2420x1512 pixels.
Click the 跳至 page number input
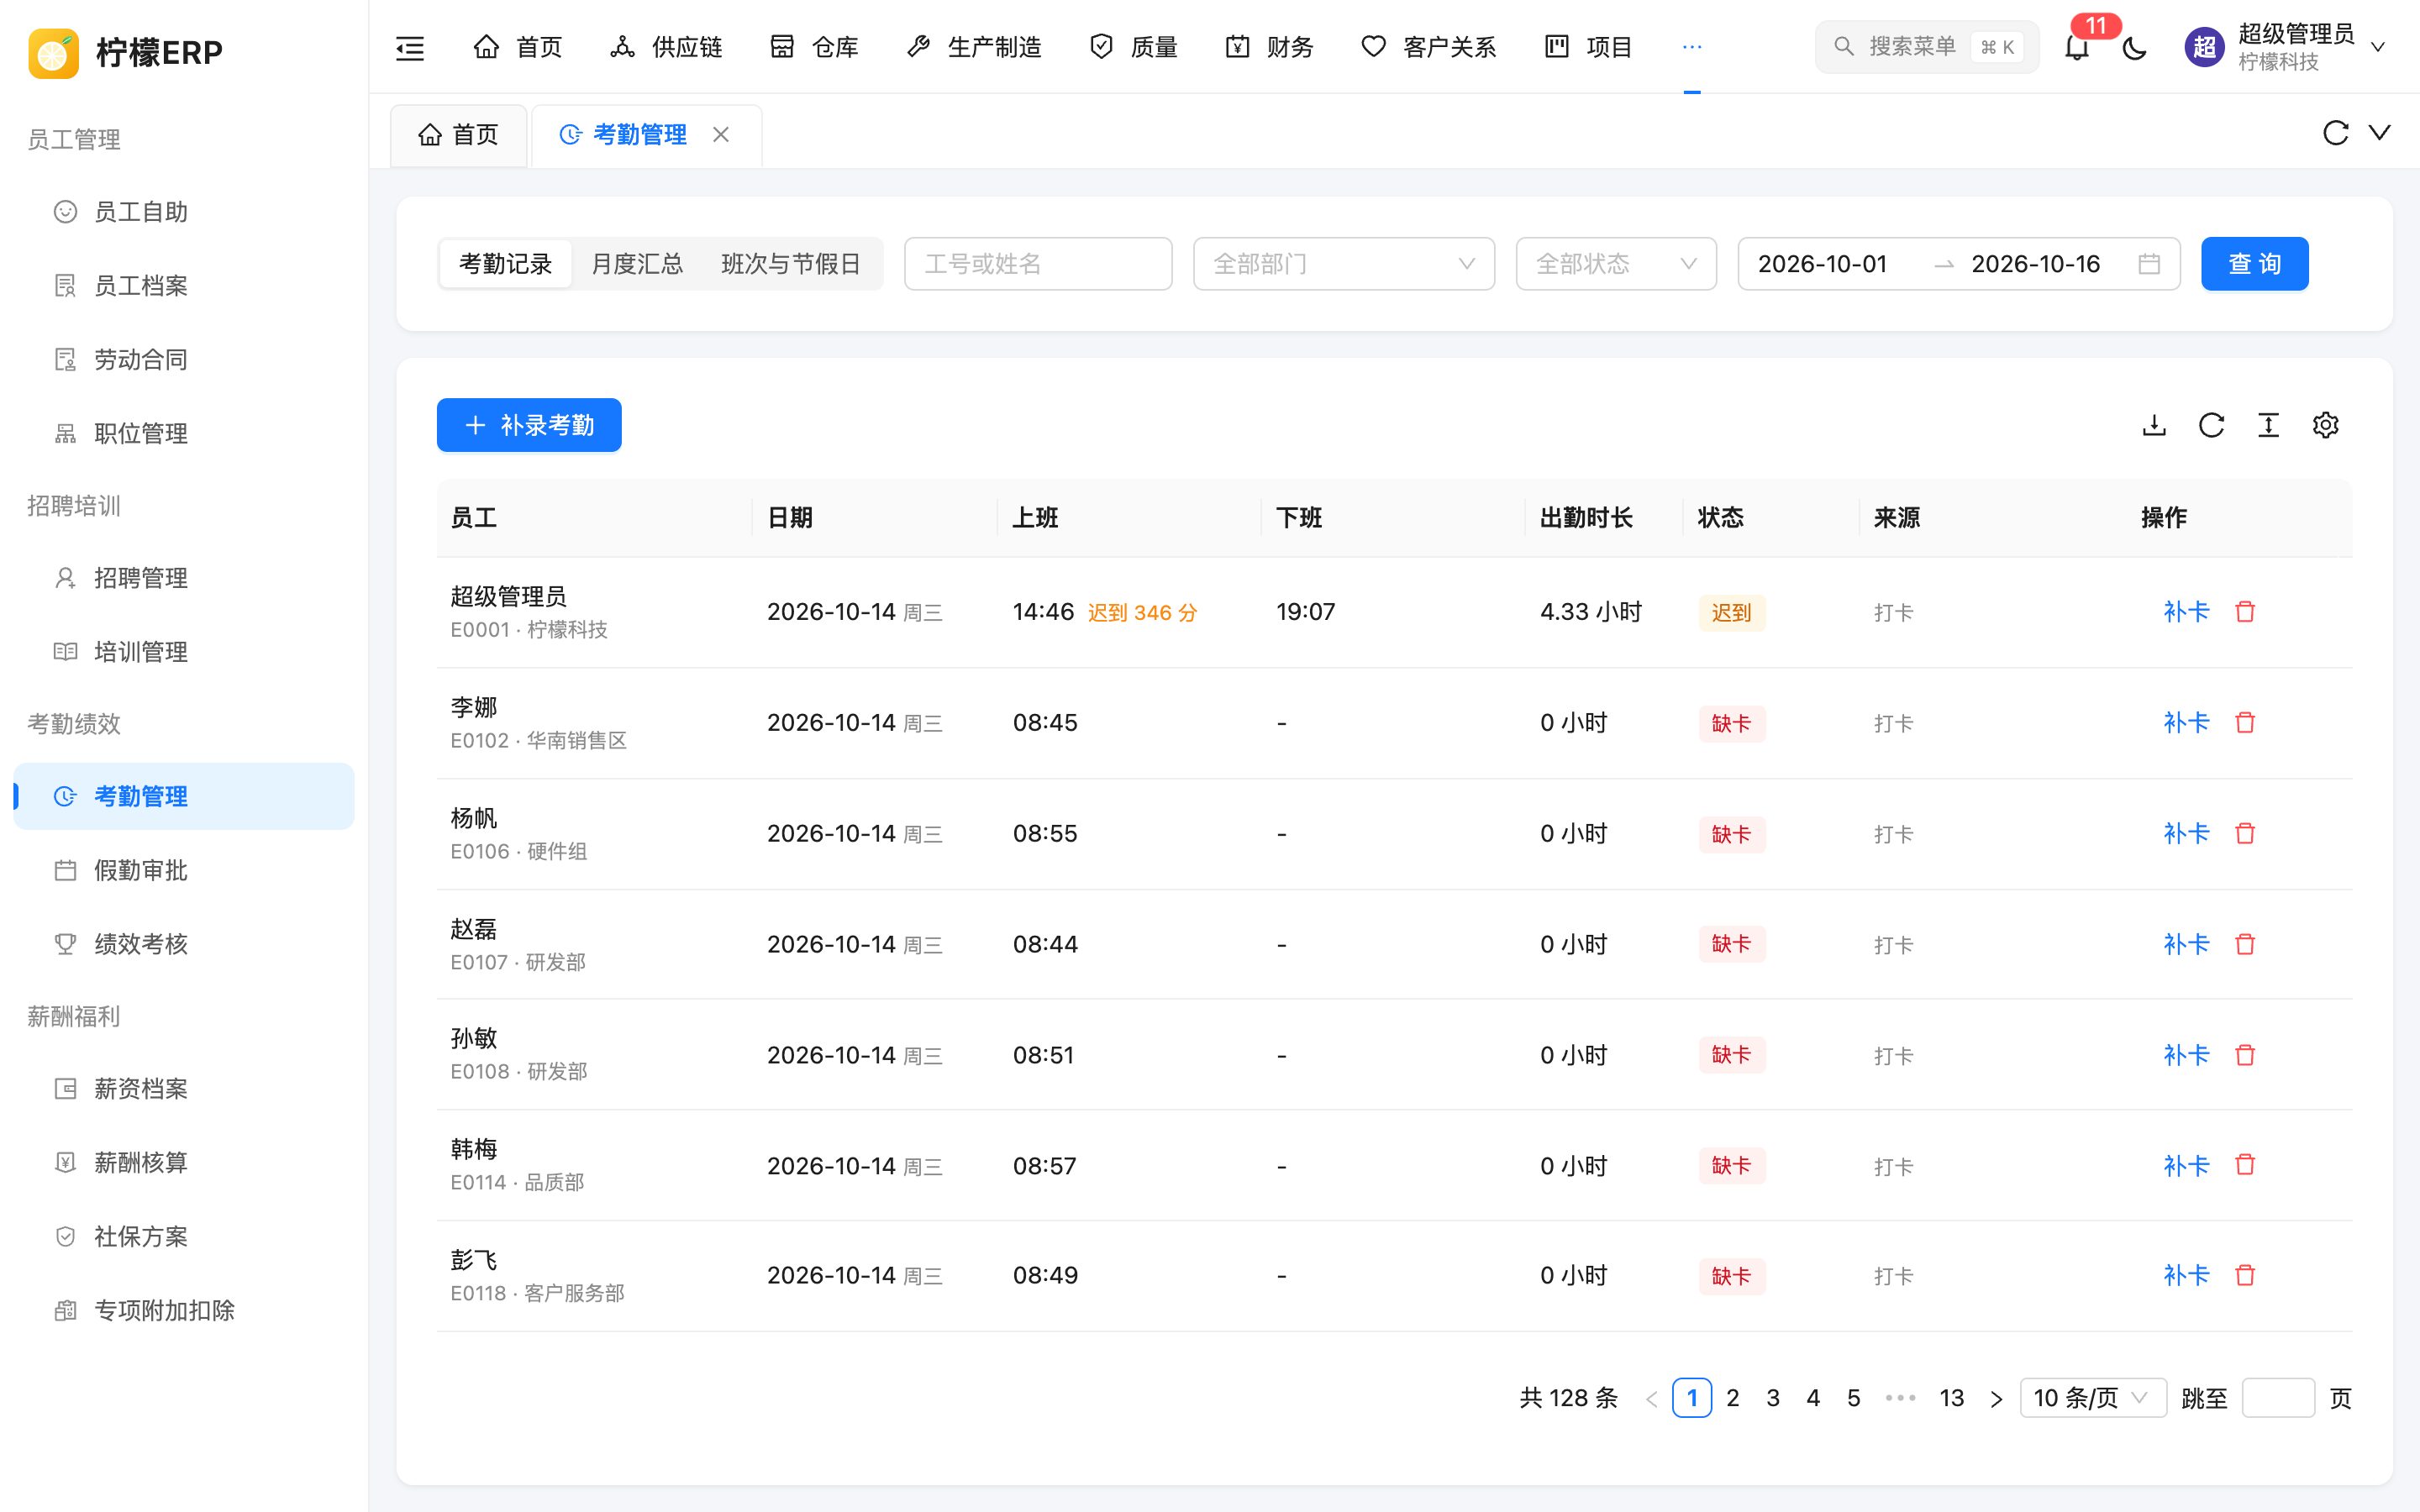2278,1398
